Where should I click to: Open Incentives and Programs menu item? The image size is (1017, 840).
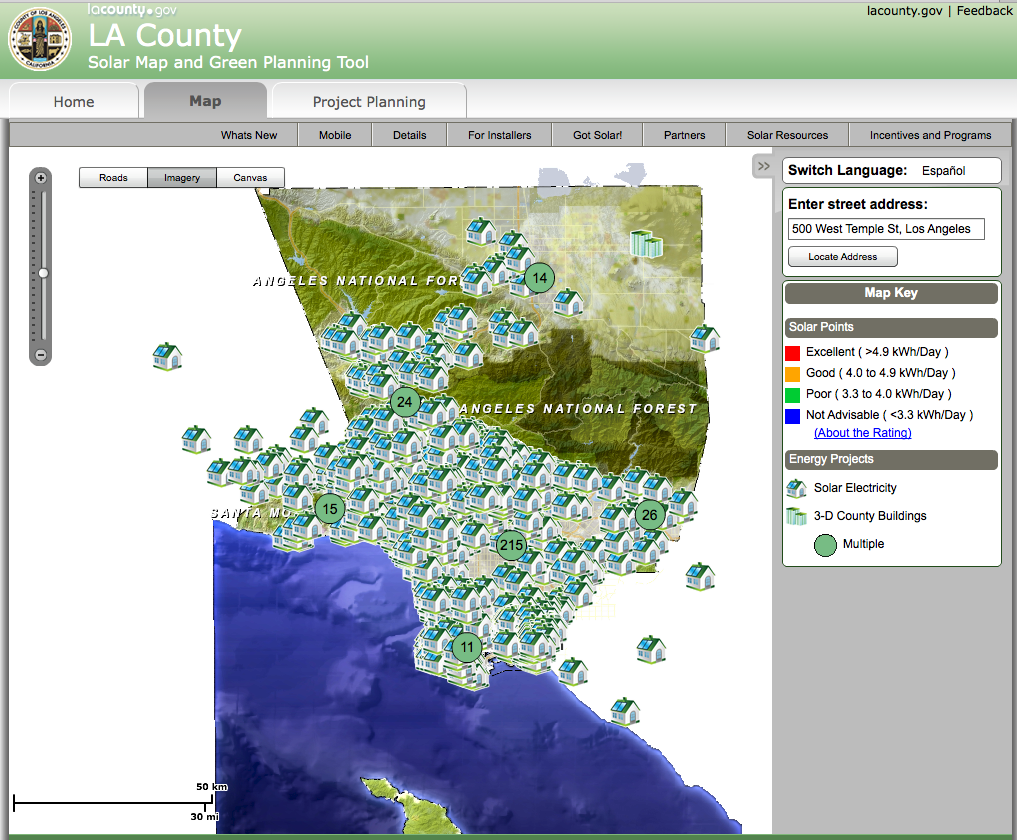click(930, 135)
